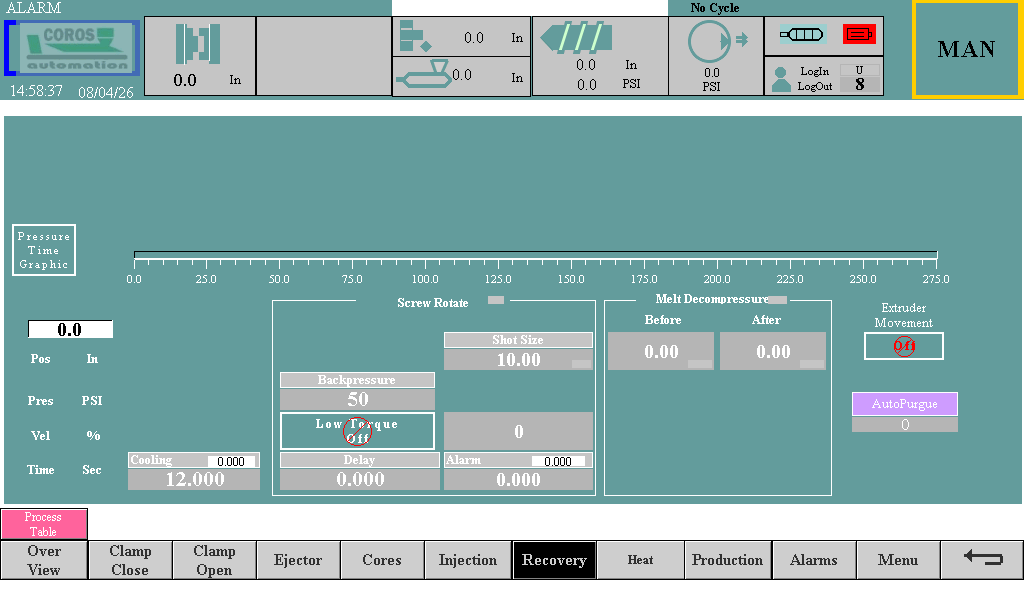Click the user login person icon
1024x600 pixels.
click(x=782, y=79)
